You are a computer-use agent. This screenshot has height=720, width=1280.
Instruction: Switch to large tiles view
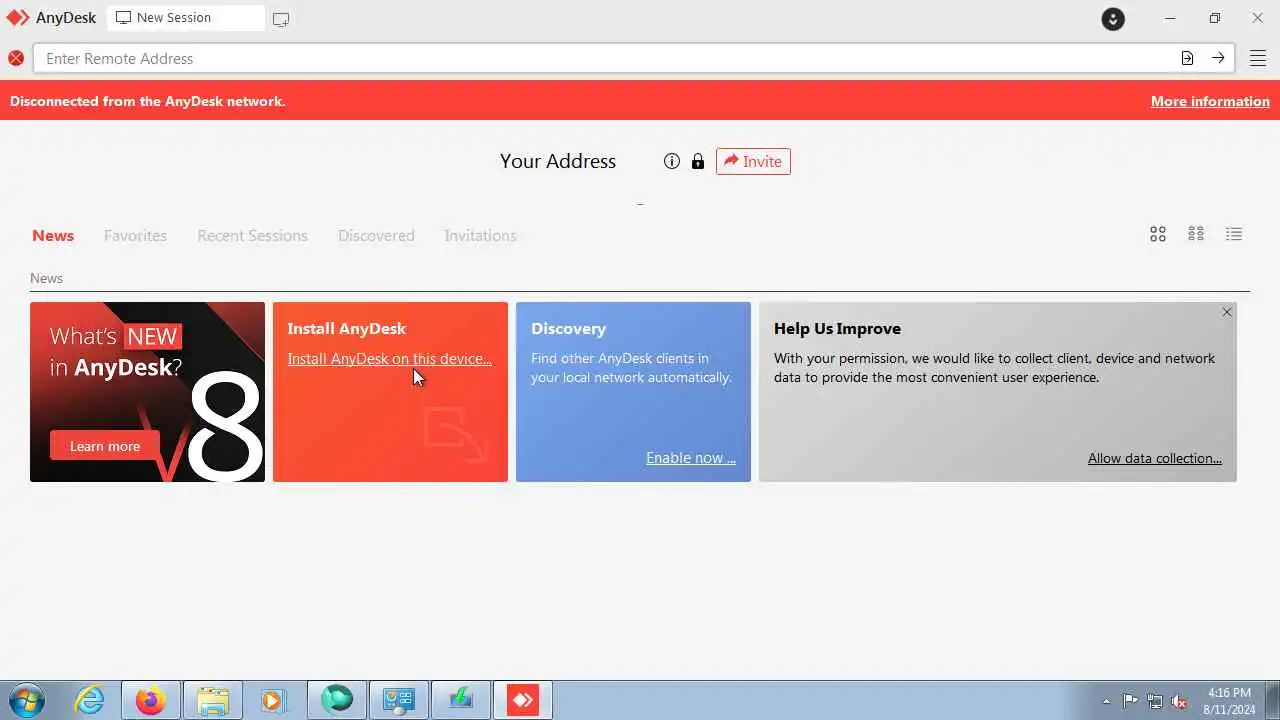1158,234
